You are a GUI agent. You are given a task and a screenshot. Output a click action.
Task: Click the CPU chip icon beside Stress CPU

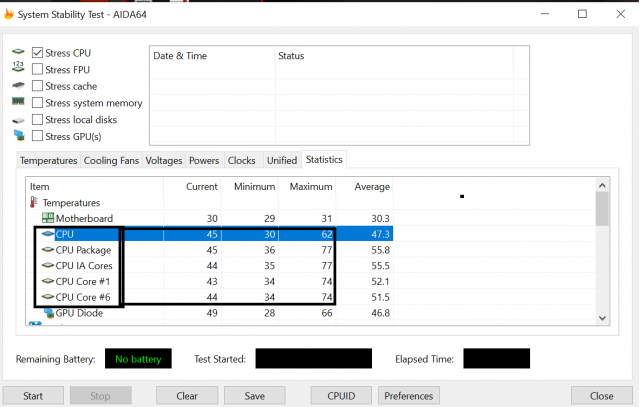click(18, 52)
